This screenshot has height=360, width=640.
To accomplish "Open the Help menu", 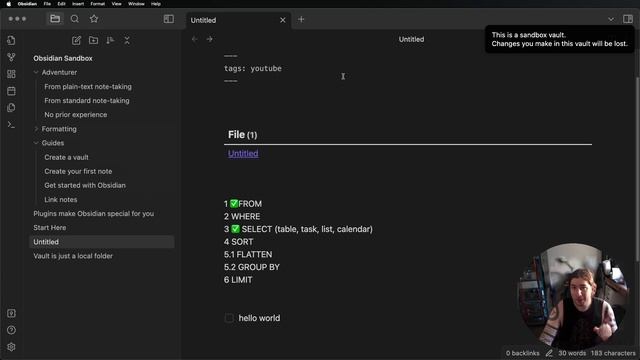I will (x=156, y=4).
